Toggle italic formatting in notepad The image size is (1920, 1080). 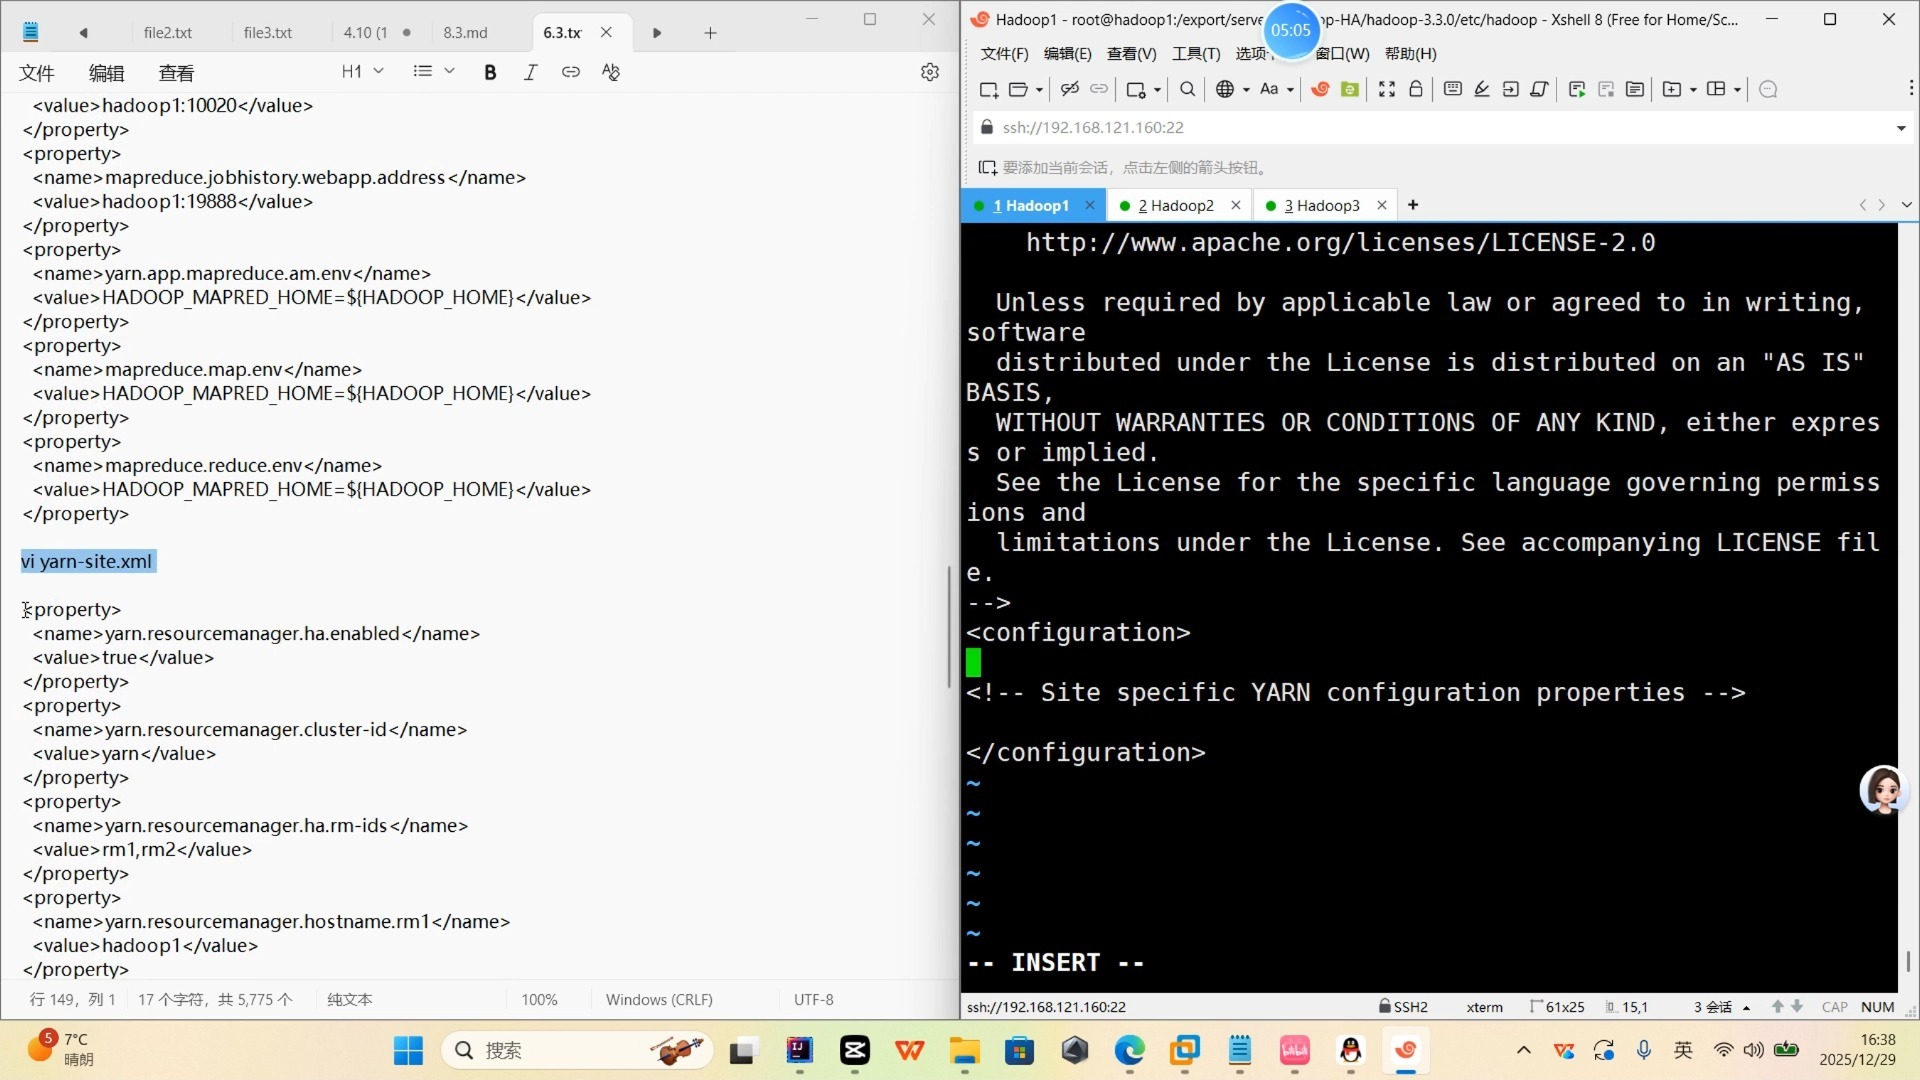[x=530, y=72]
